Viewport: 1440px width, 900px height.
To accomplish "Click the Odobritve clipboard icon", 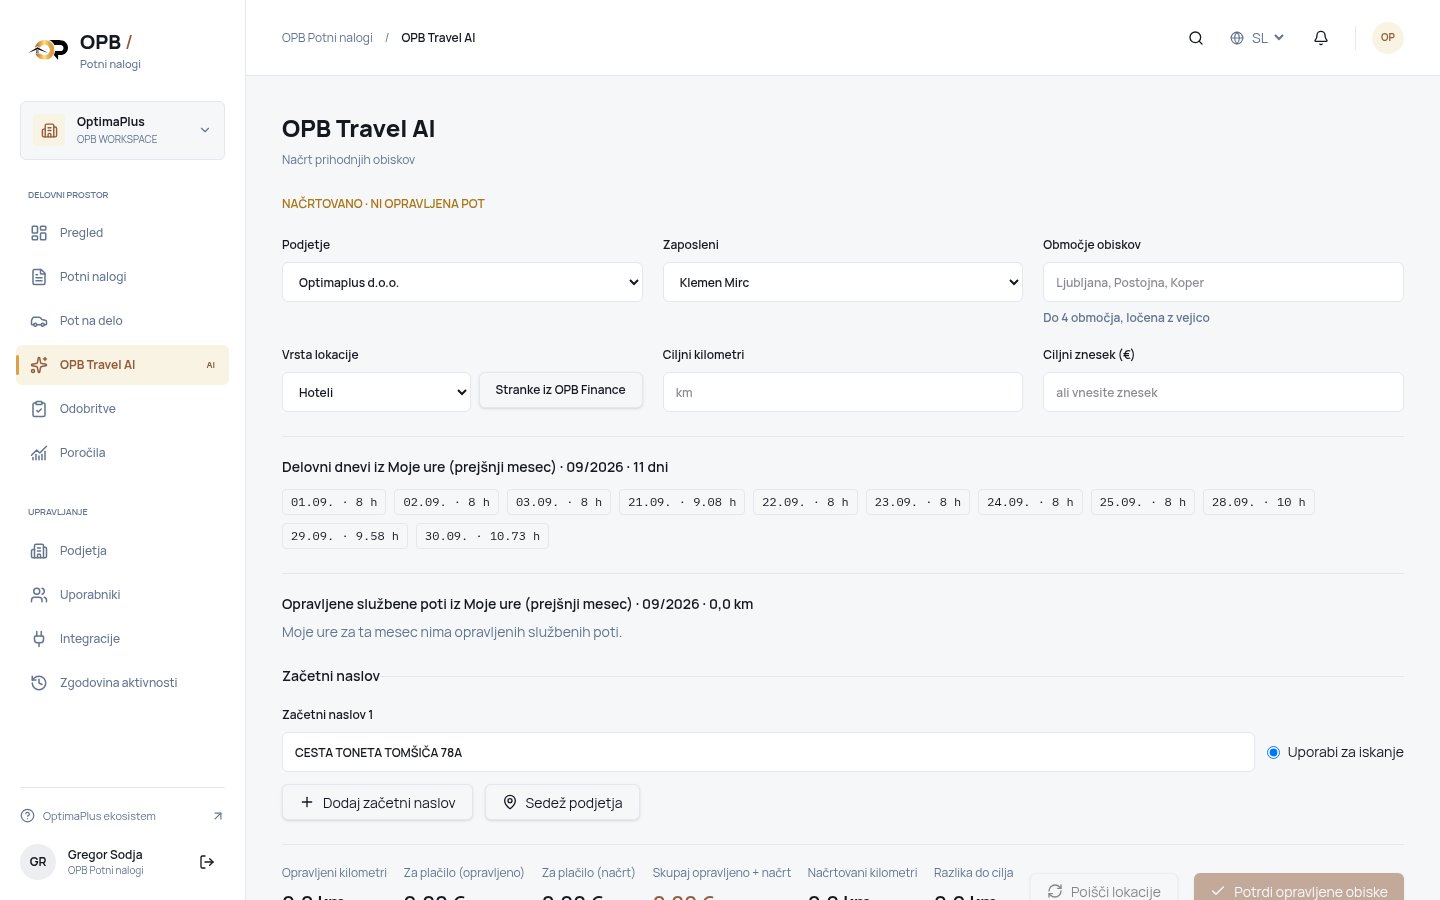I will point(39,409).
